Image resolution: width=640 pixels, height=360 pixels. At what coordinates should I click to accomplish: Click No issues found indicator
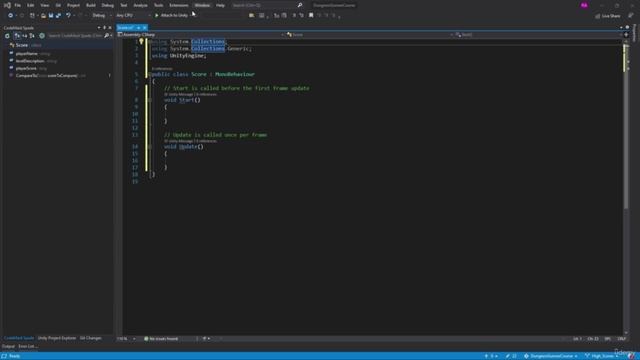point(161,339)
